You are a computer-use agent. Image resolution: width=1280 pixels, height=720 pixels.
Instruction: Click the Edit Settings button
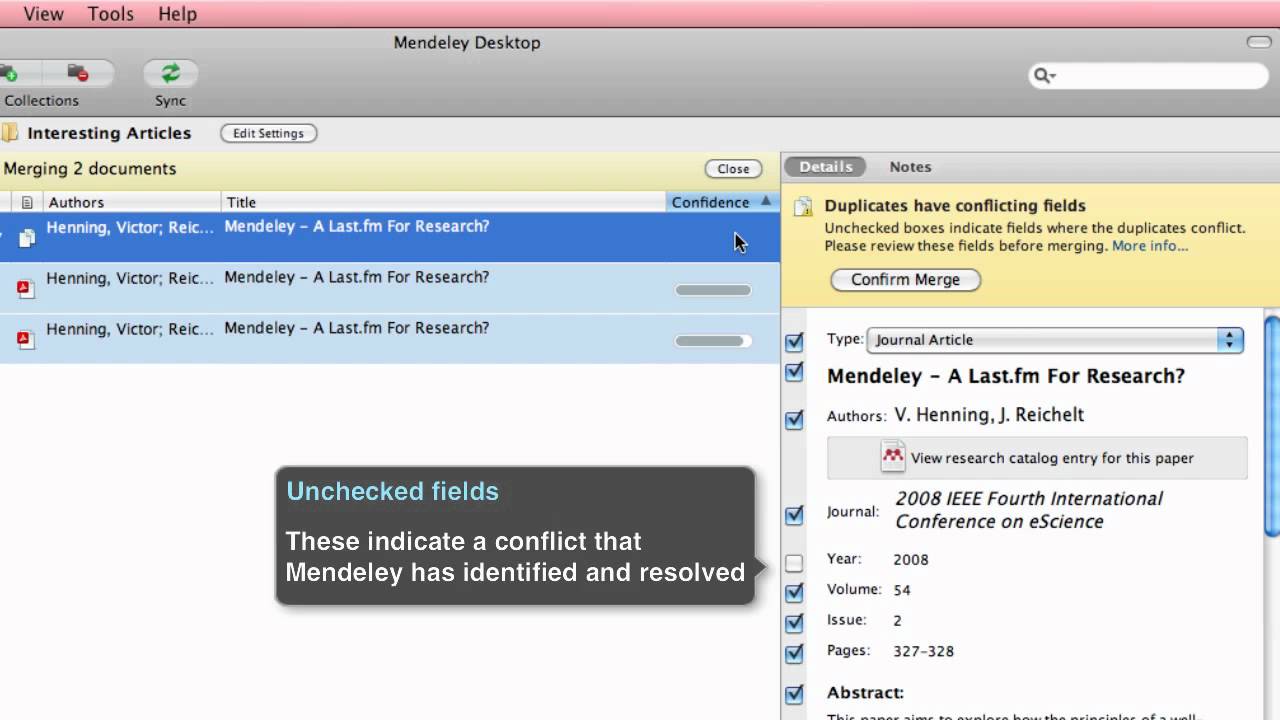pyautogui.click(x=268, y=133)
